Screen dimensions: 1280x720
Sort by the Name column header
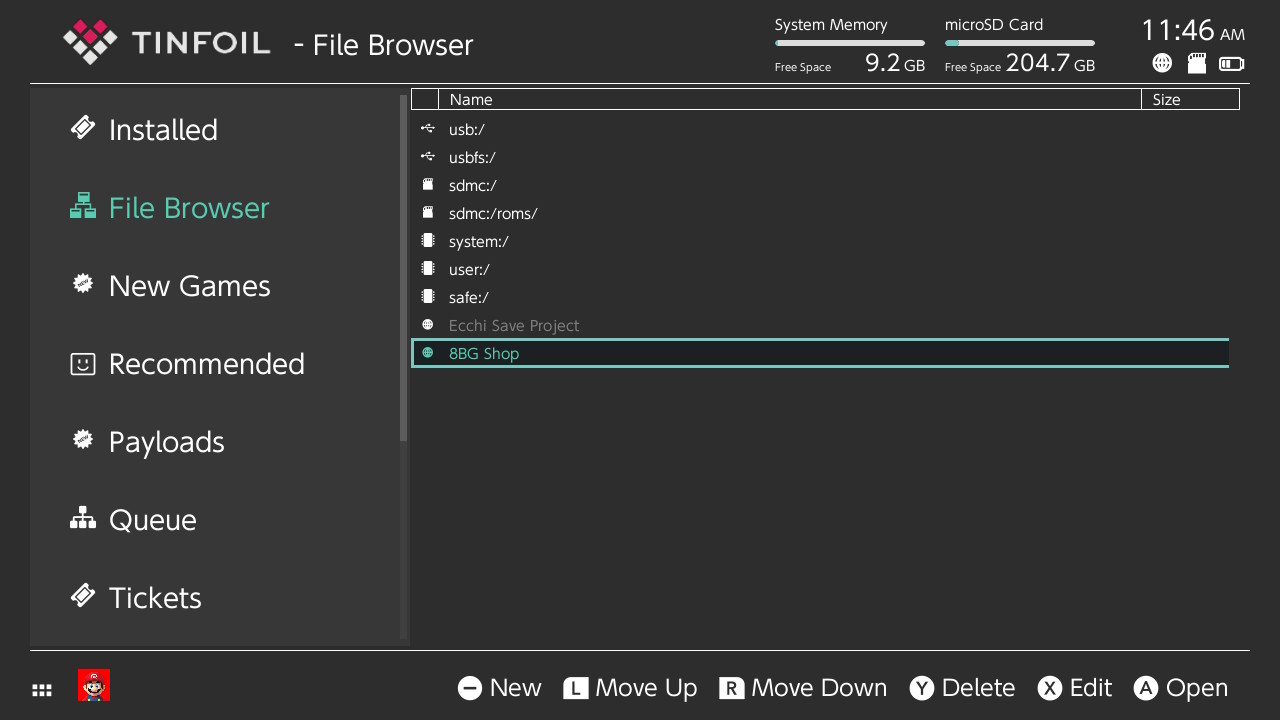(790, 99)
